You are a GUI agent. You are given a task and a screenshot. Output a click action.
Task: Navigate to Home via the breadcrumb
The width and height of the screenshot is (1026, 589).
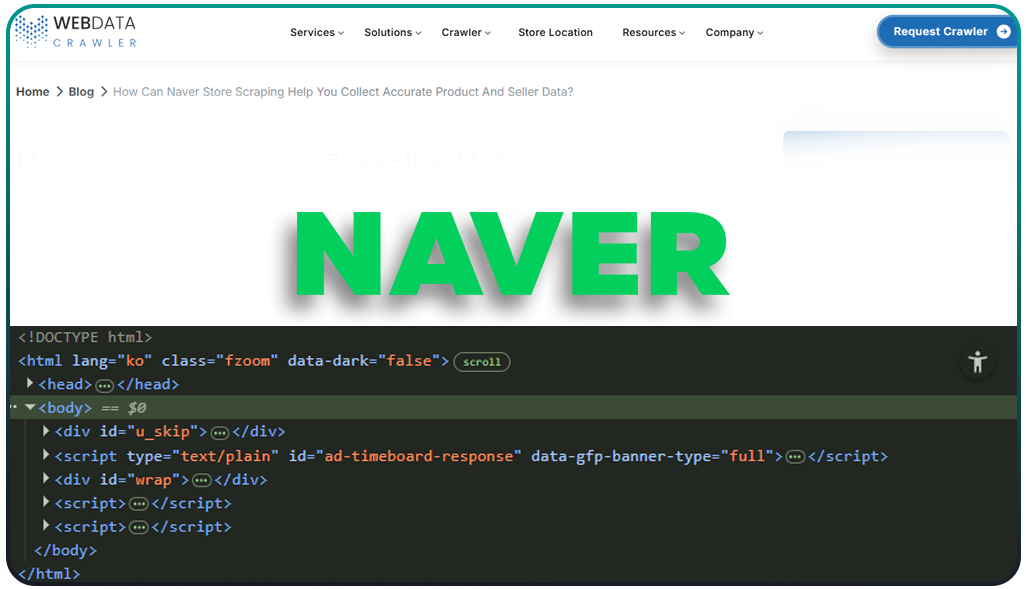(32, 91)
